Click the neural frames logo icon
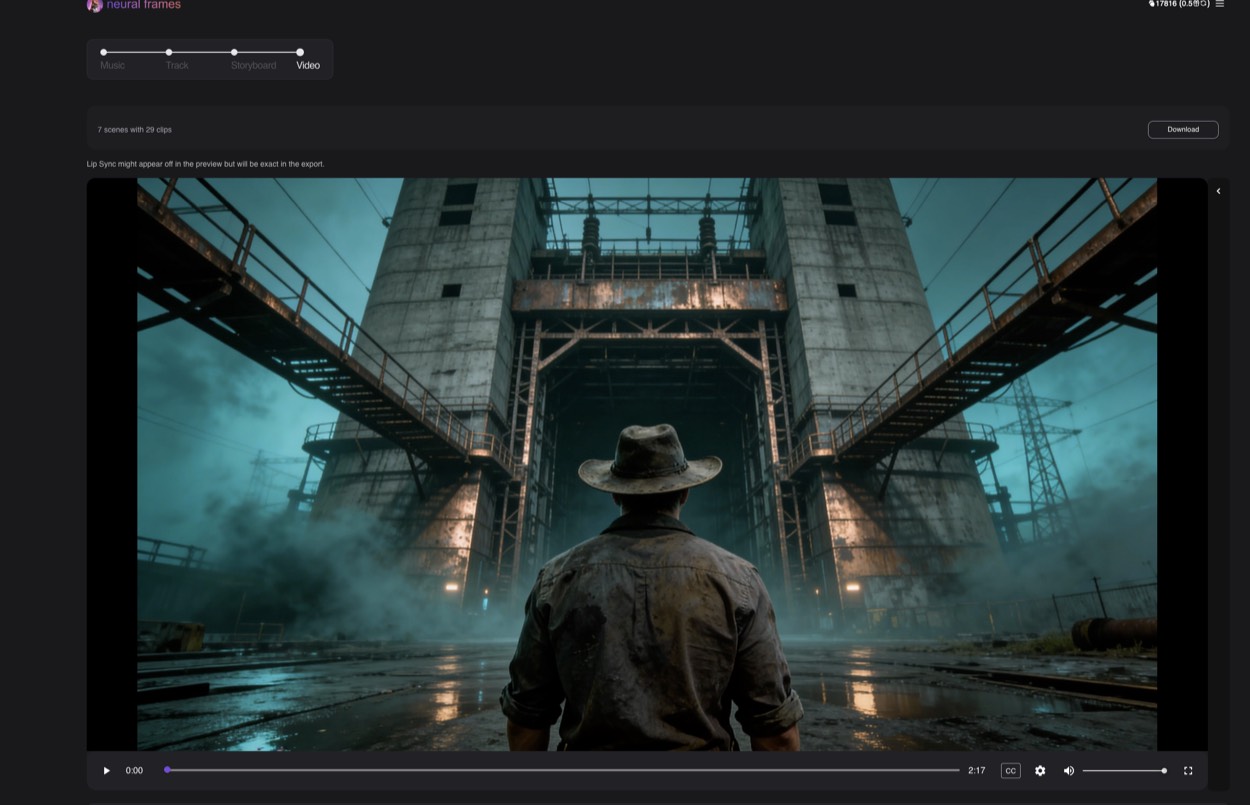 click(94, 5)
